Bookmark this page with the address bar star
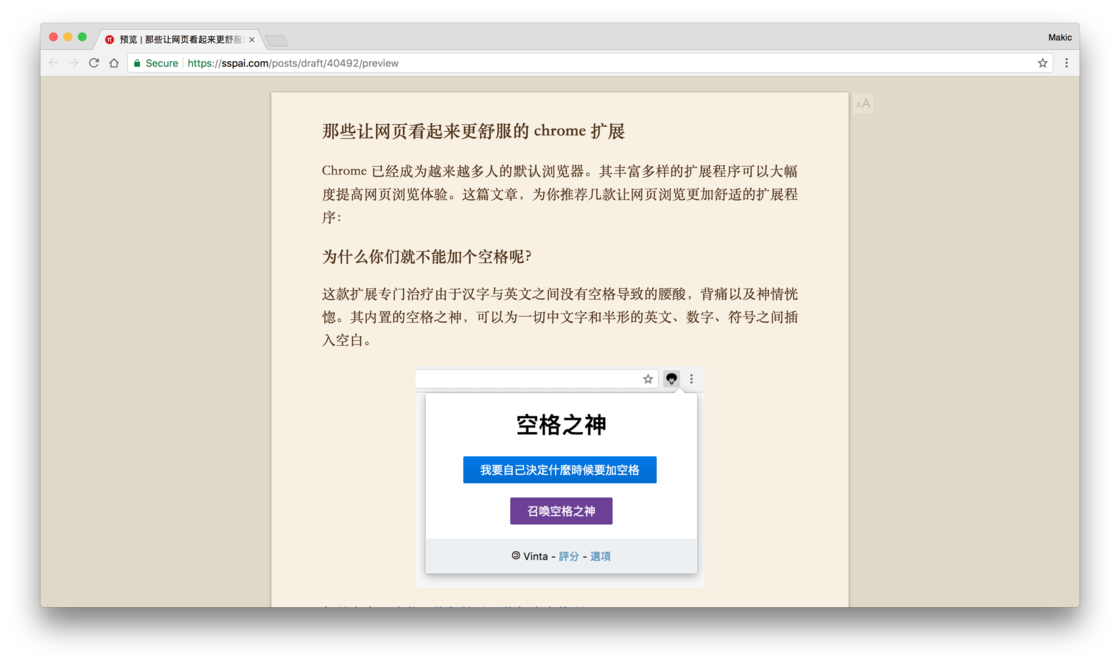Screen dimensions: 1120x665 1042,63
